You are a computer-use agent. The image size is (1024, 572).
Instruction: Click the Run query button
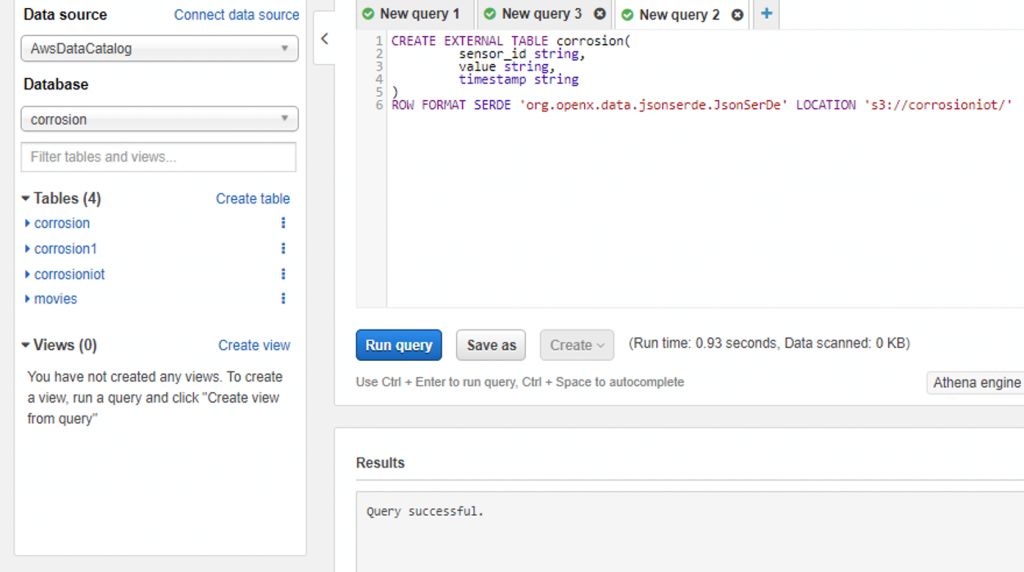coord(399,345)
